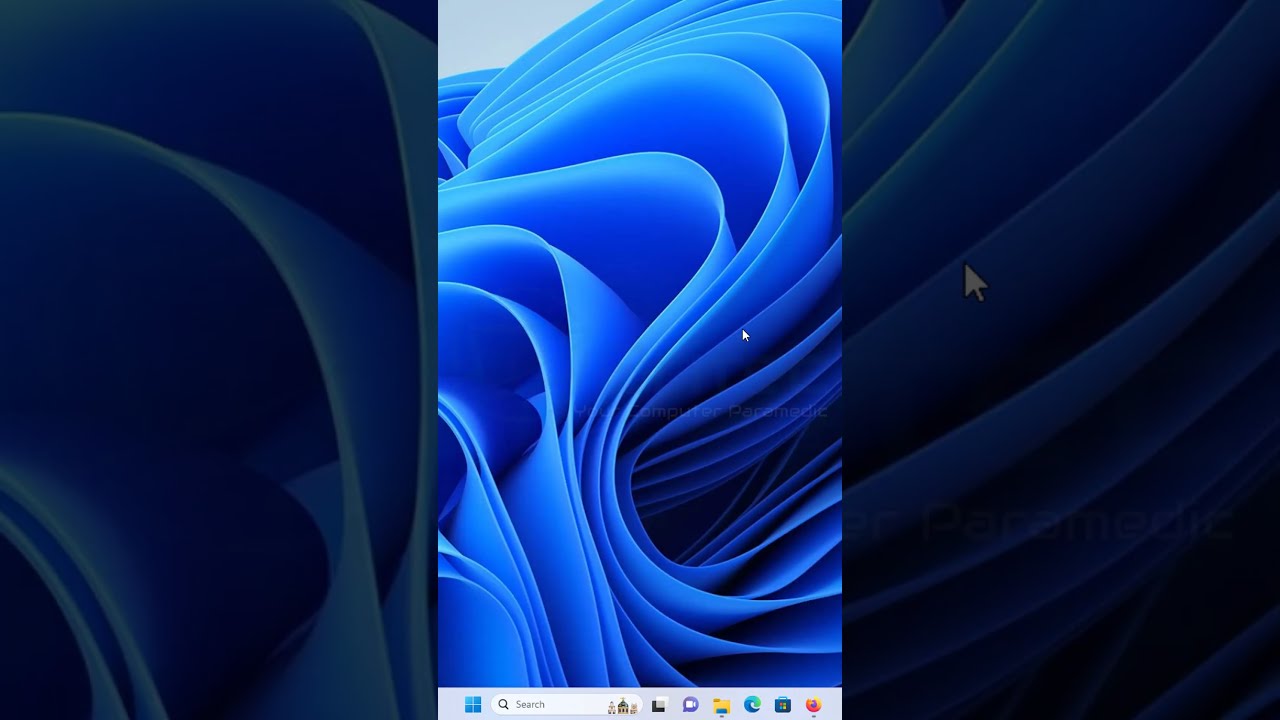Click the taskbar Search box
1280x720 pixels.
point(567,705)
